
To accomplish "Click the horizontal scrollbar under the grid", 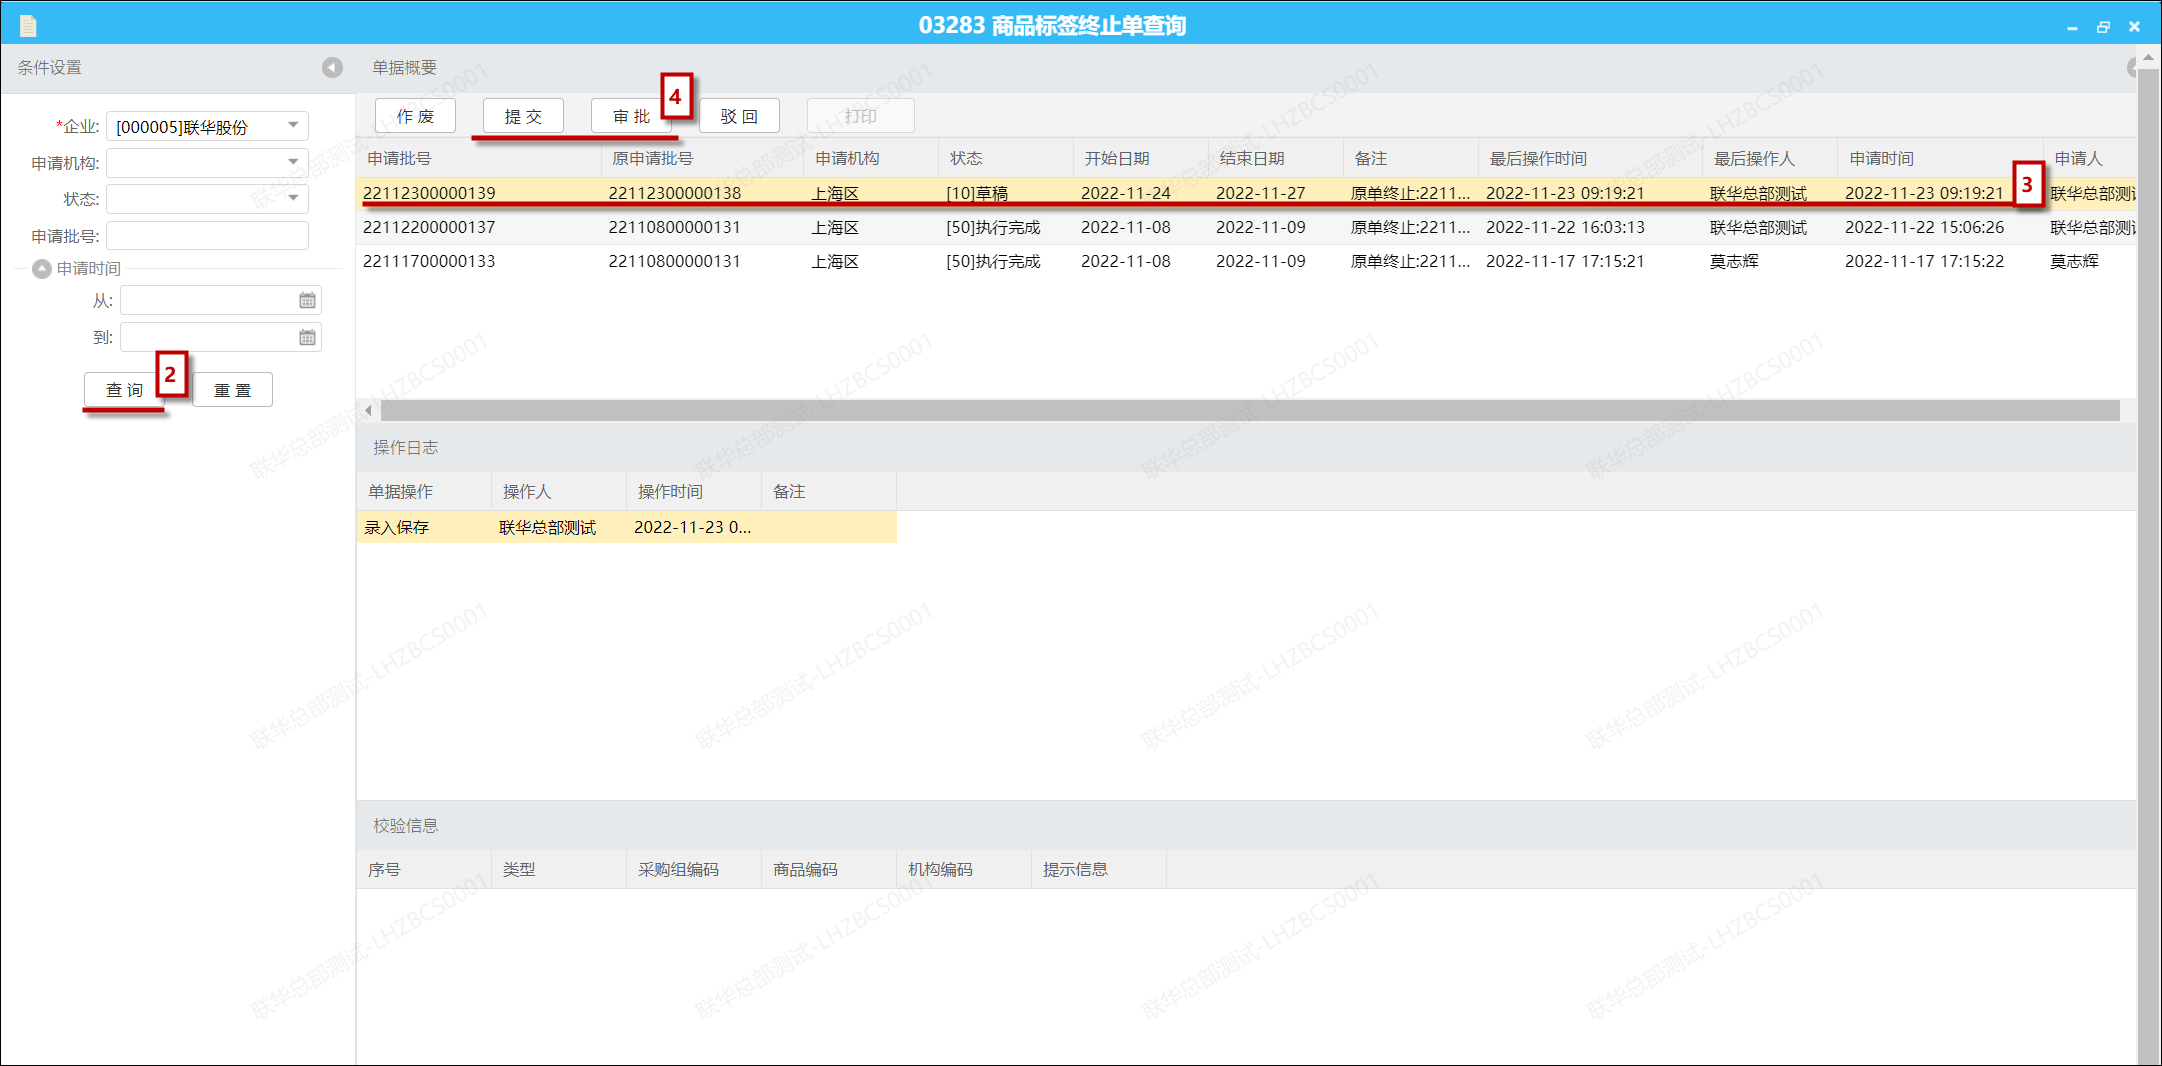I will coord(1248,411).
